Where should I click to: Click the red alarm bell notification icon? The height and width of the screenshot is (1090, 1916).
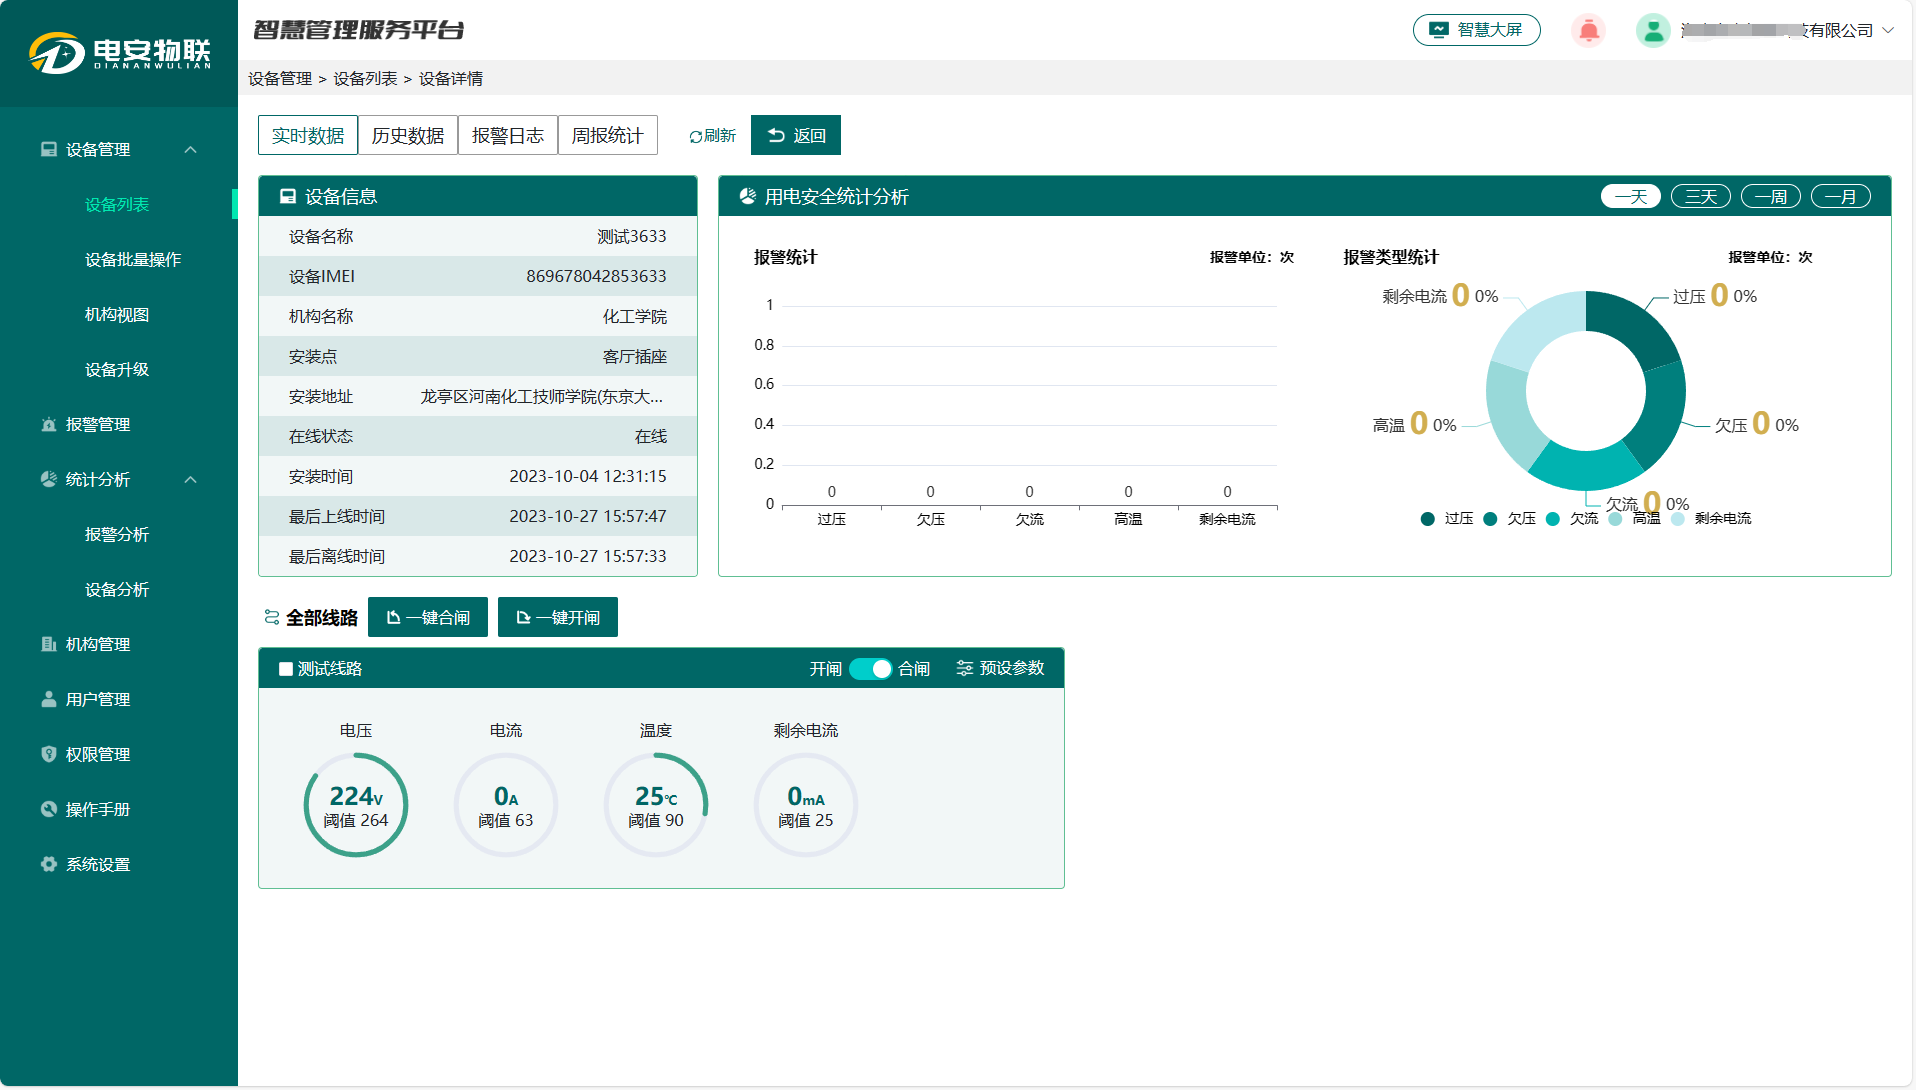pos(1588,31)
